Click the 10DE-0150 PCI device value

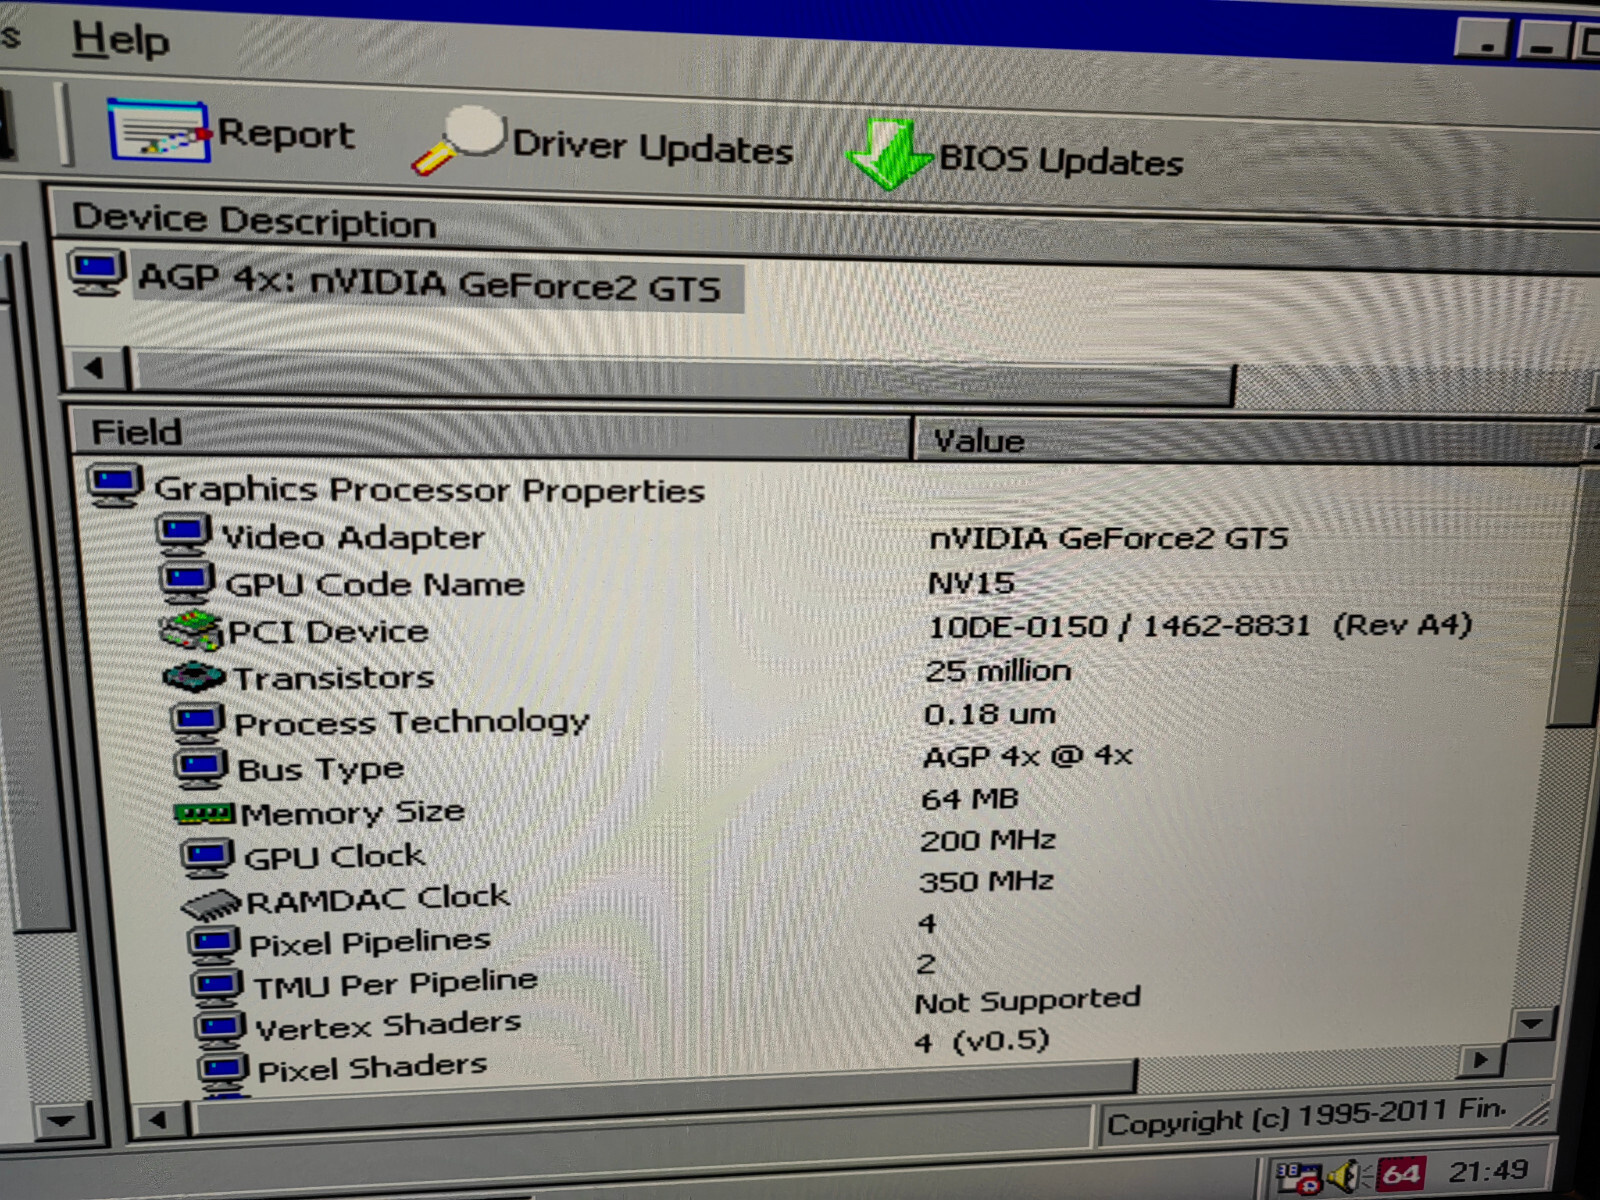point(1200,626)
